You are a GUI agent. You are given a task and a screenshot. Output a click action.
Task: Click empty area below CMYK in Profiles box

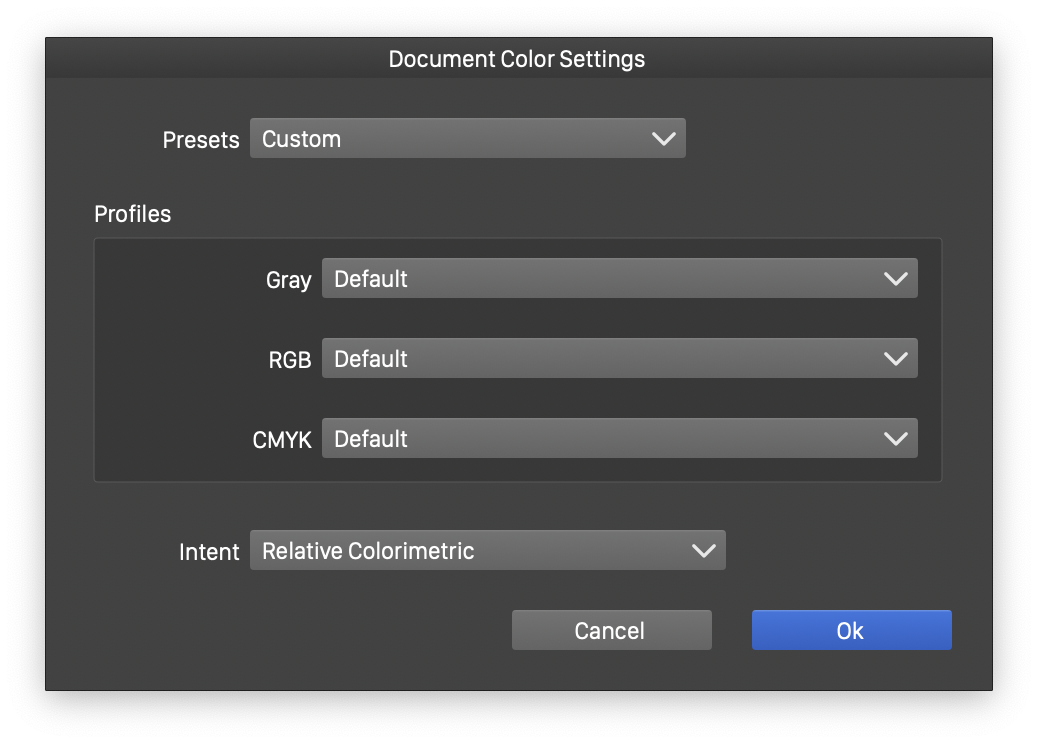click(x=517, y=470)
